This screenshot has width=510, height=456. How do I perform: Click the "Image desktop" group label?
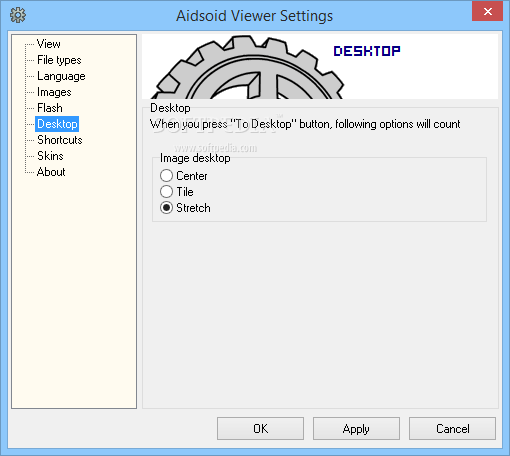(195, 158)
